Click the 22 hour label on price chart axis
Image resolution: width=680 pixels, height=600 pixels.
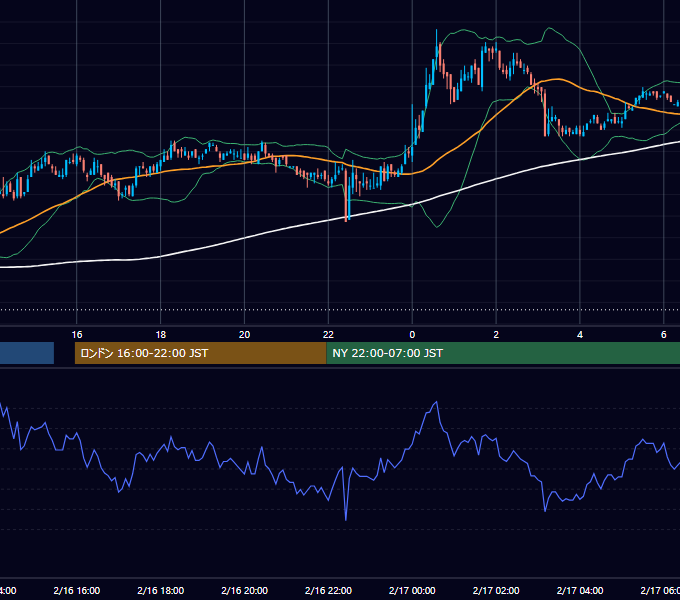(328, 335)
